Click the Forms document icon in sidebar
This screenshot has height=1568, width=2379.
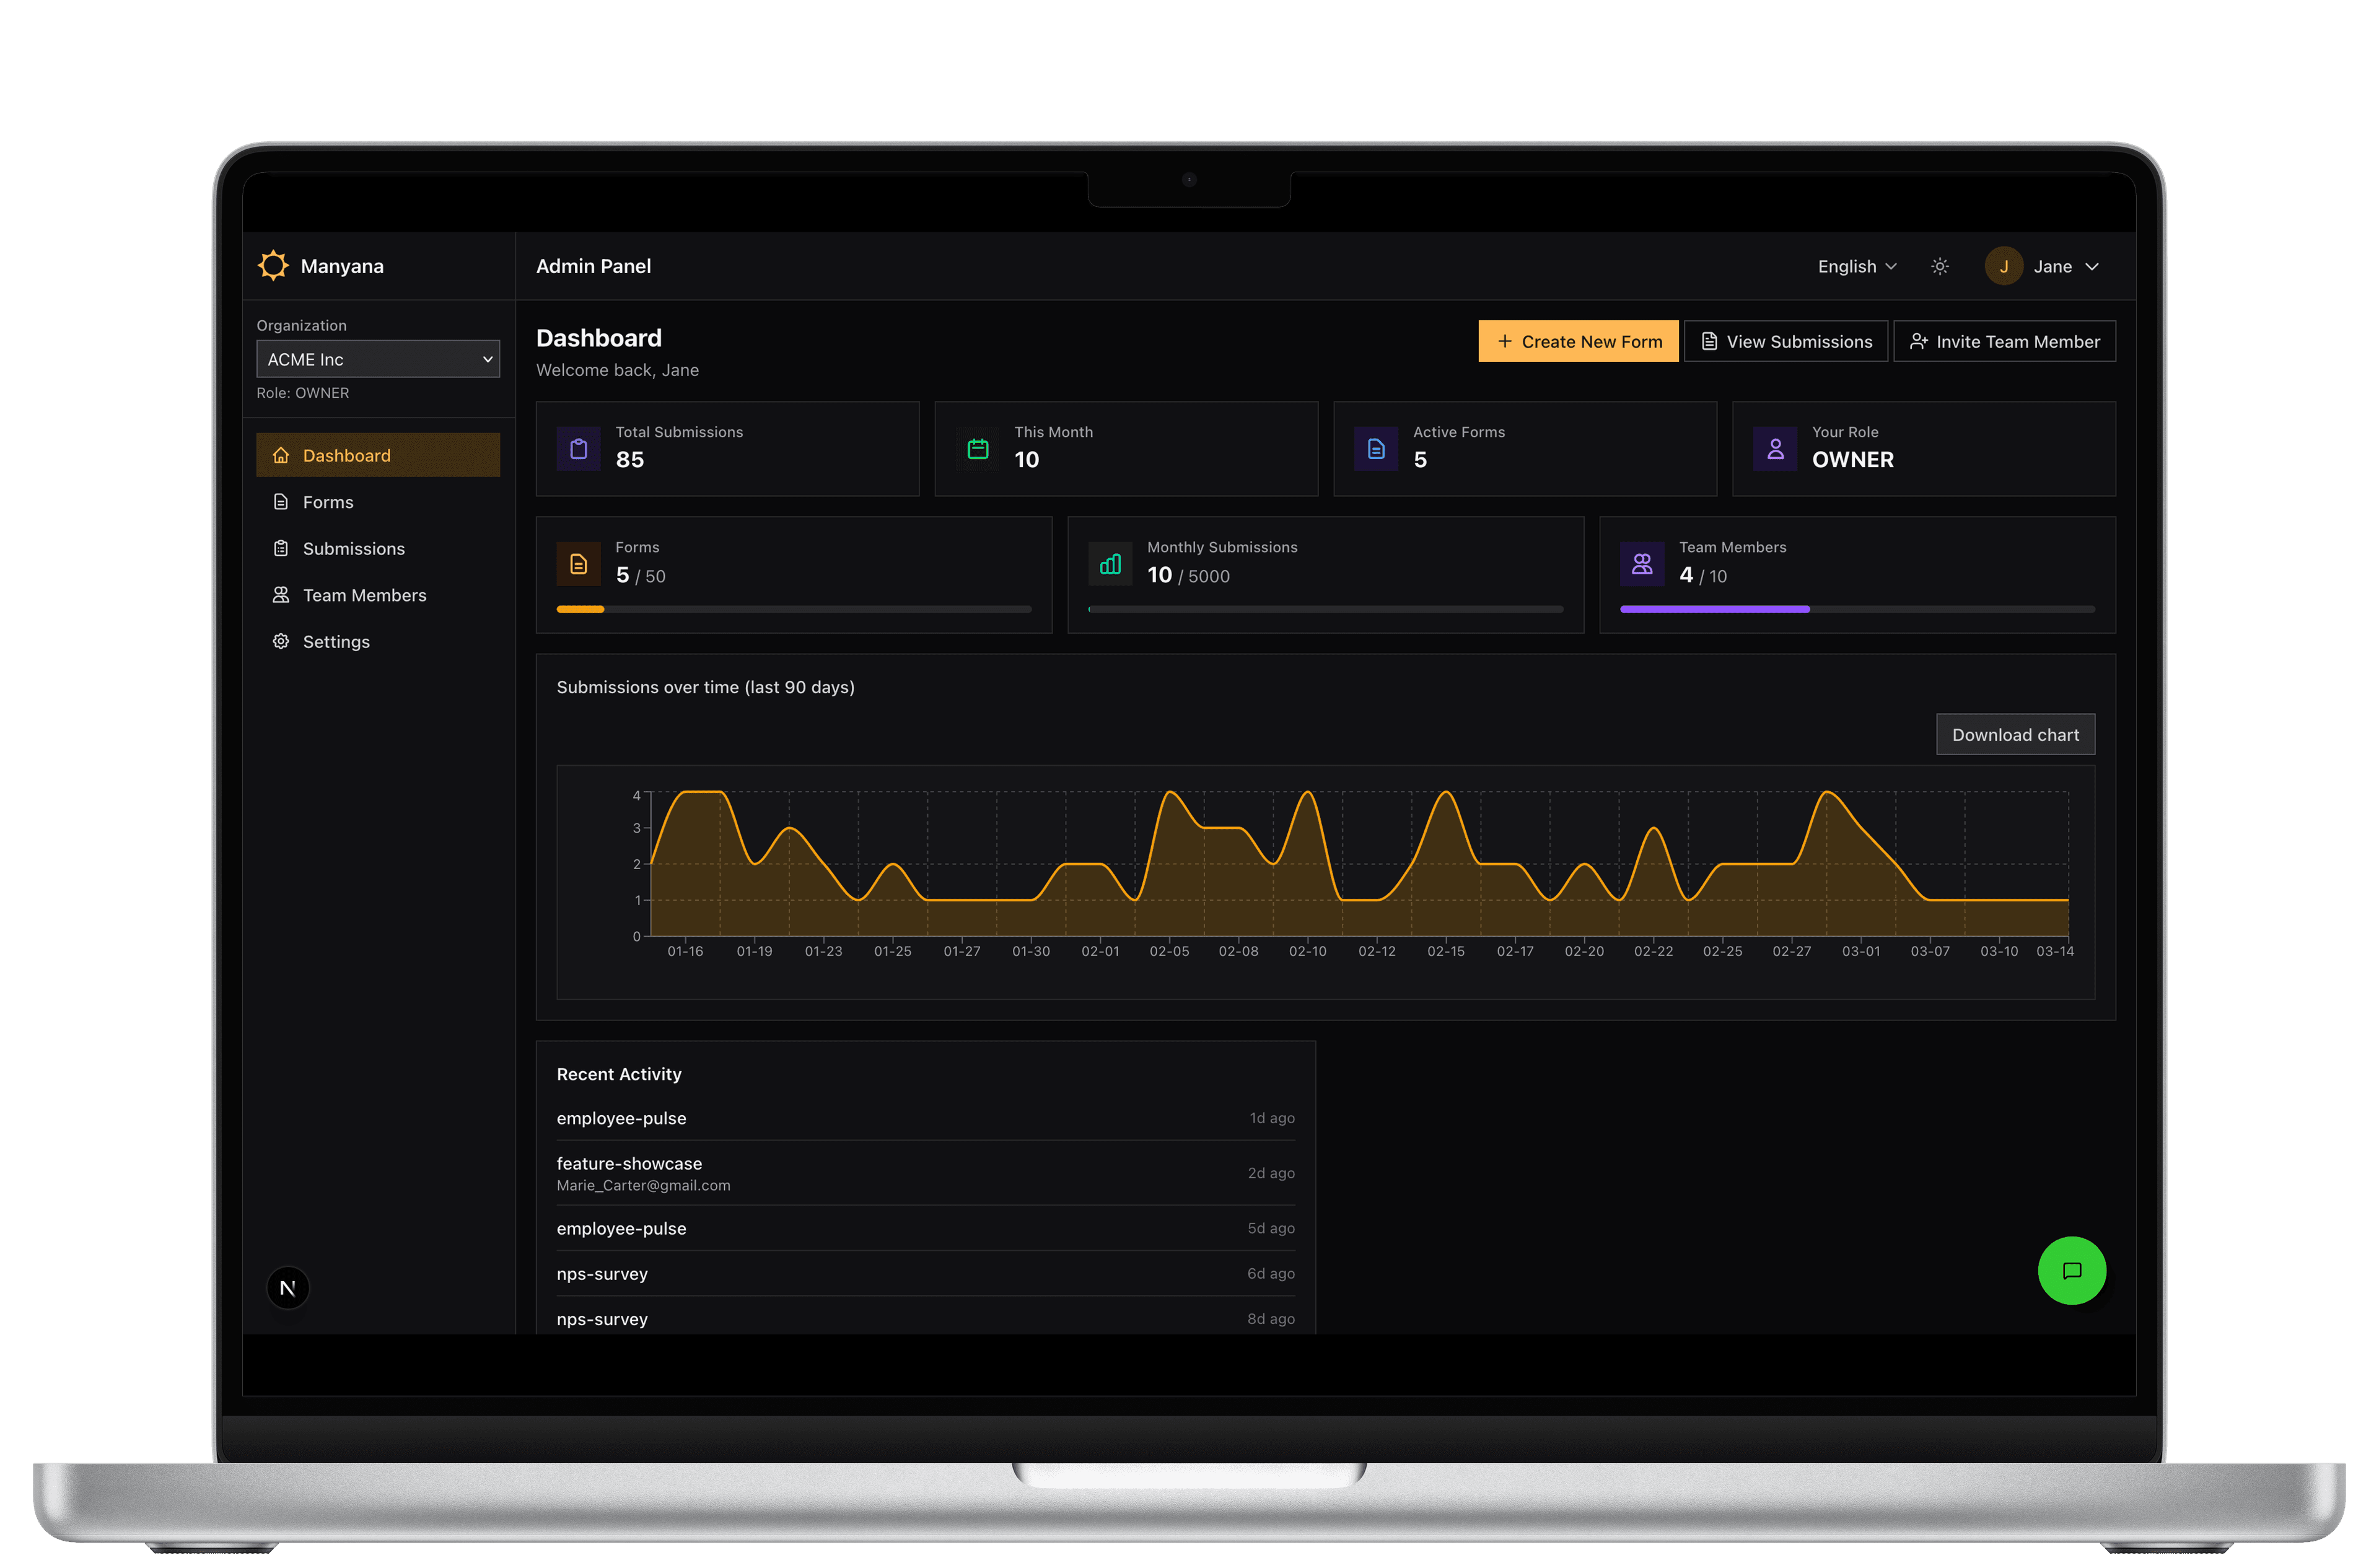pyautogui.click(x=282, y=501)
